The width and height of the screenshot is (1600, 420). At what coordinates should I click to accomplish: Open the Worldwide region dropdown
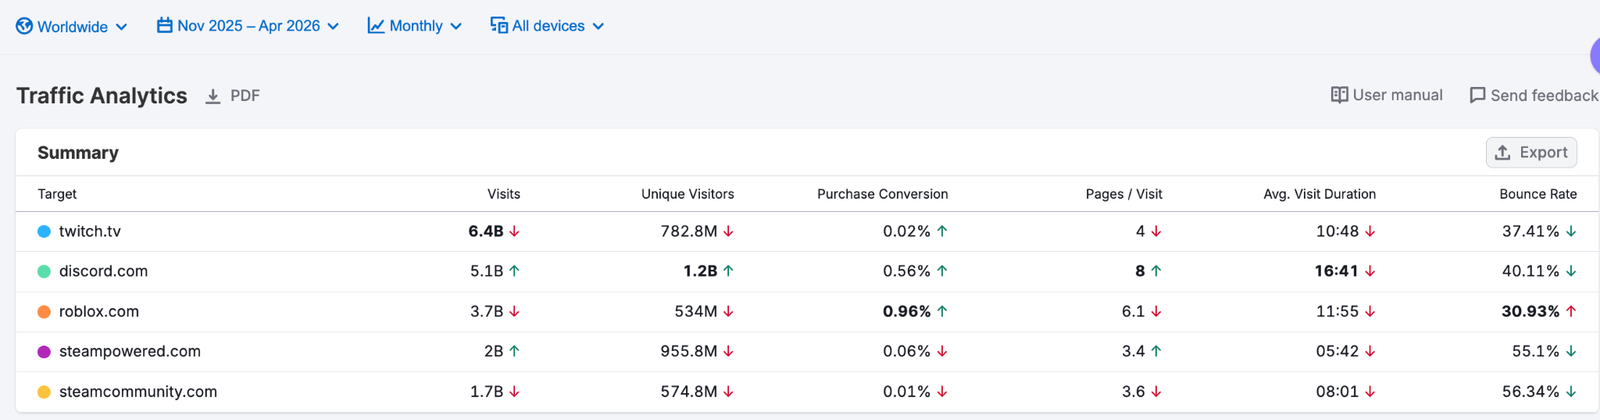pyautogui.click(x=72, y=26)
